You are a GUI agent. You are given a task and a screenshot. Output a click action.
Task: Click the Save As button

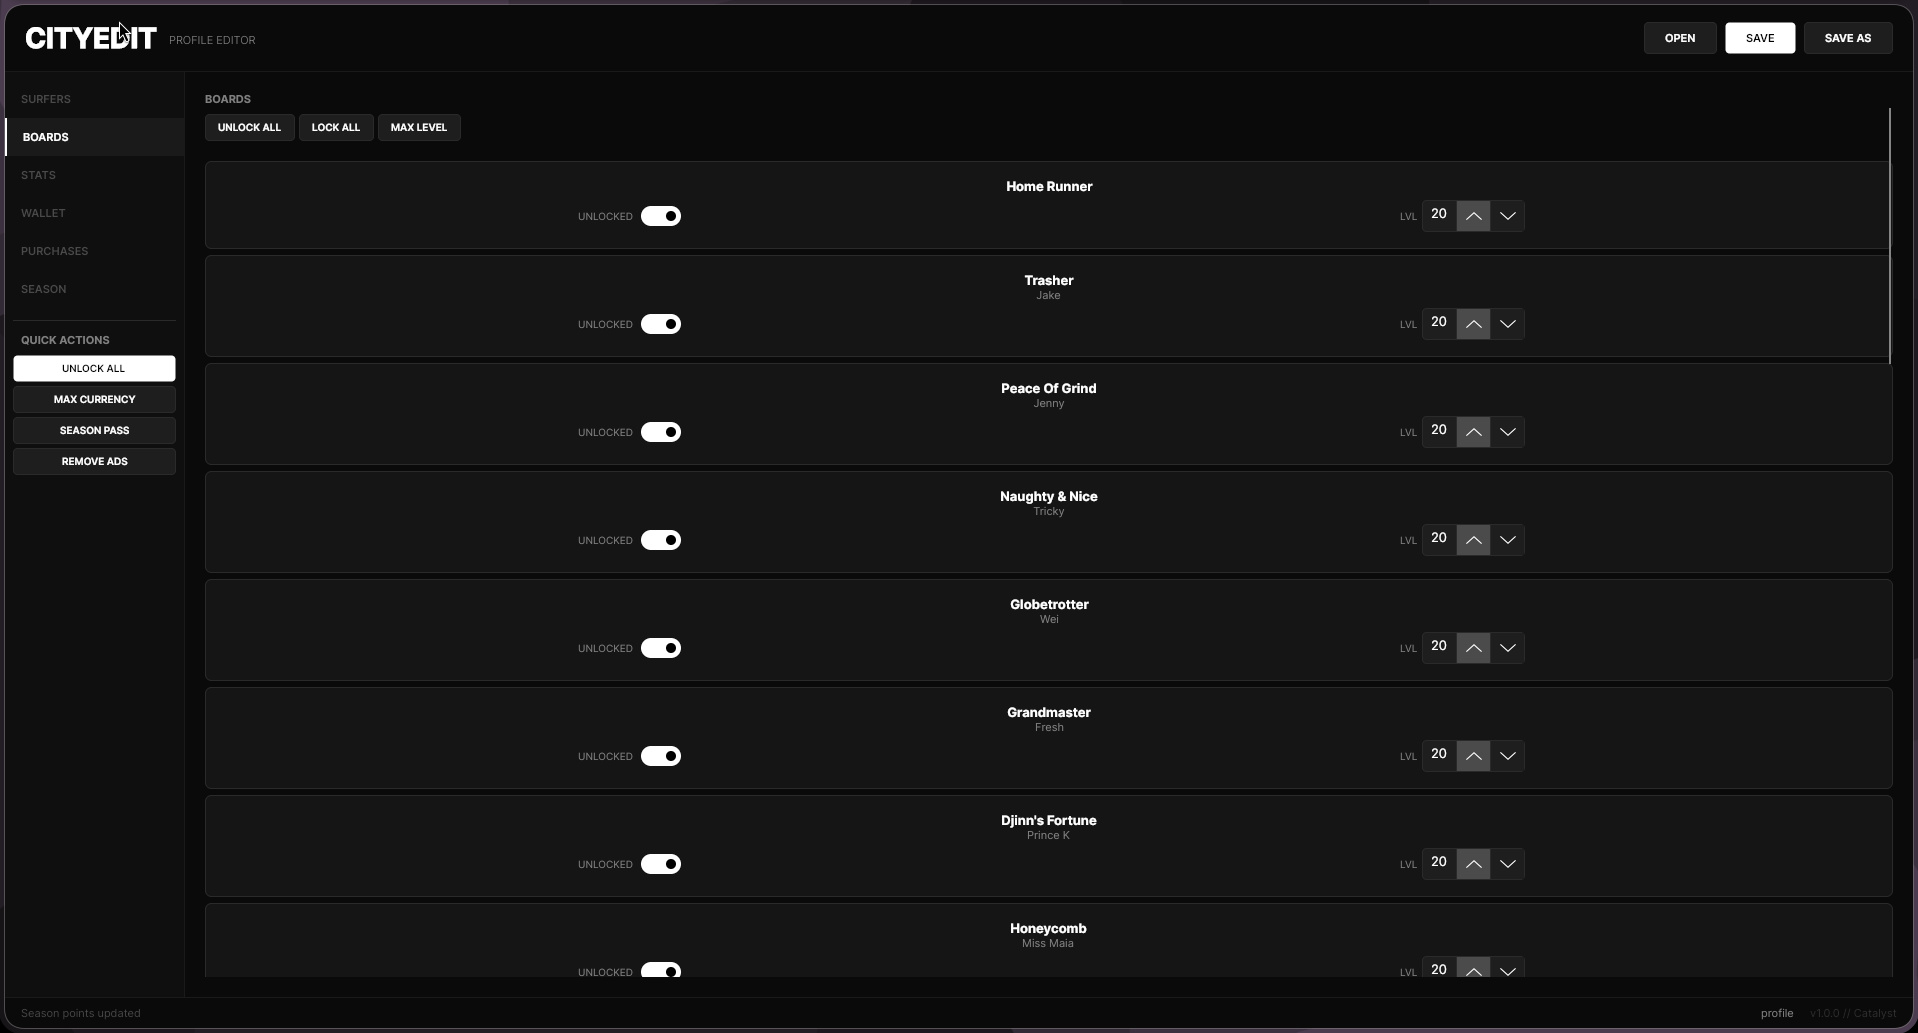click(1848, 38)
